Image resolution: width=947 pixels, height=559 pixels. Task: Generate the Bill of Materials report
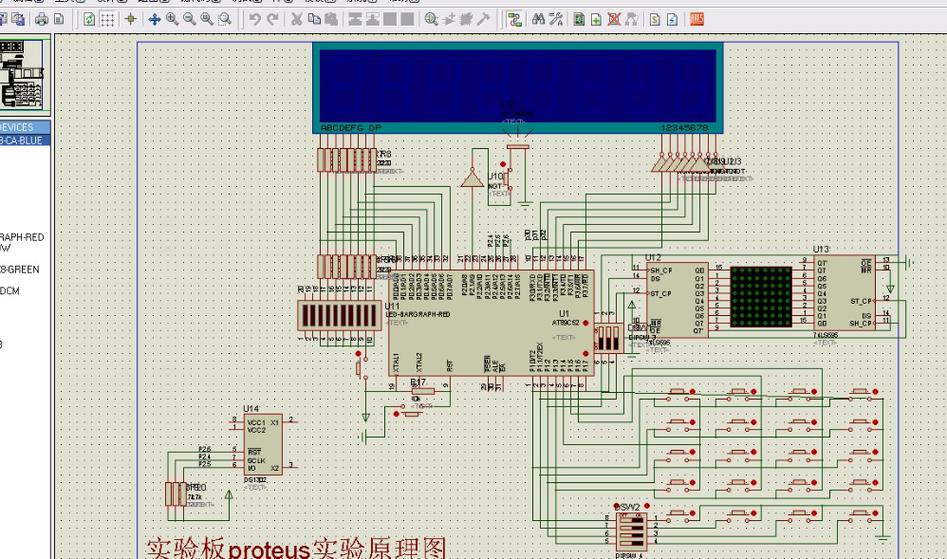tap(655, 19)
